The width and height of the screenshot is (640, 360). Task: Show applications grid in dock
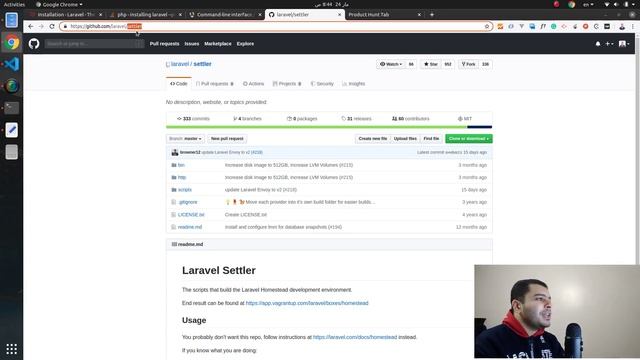pos(11,349)
